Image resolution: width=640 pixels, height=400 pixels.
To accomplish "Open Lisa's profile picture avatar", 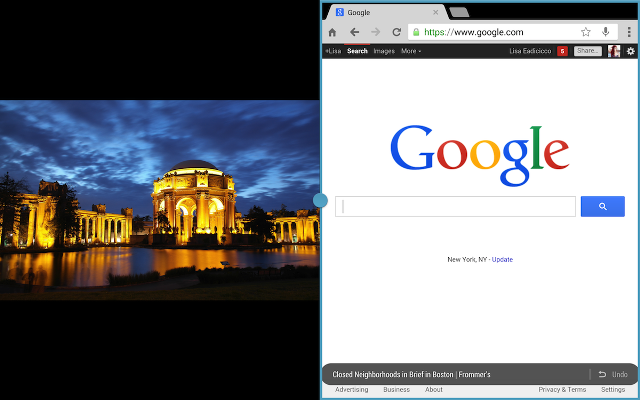I will pos(614,51).
